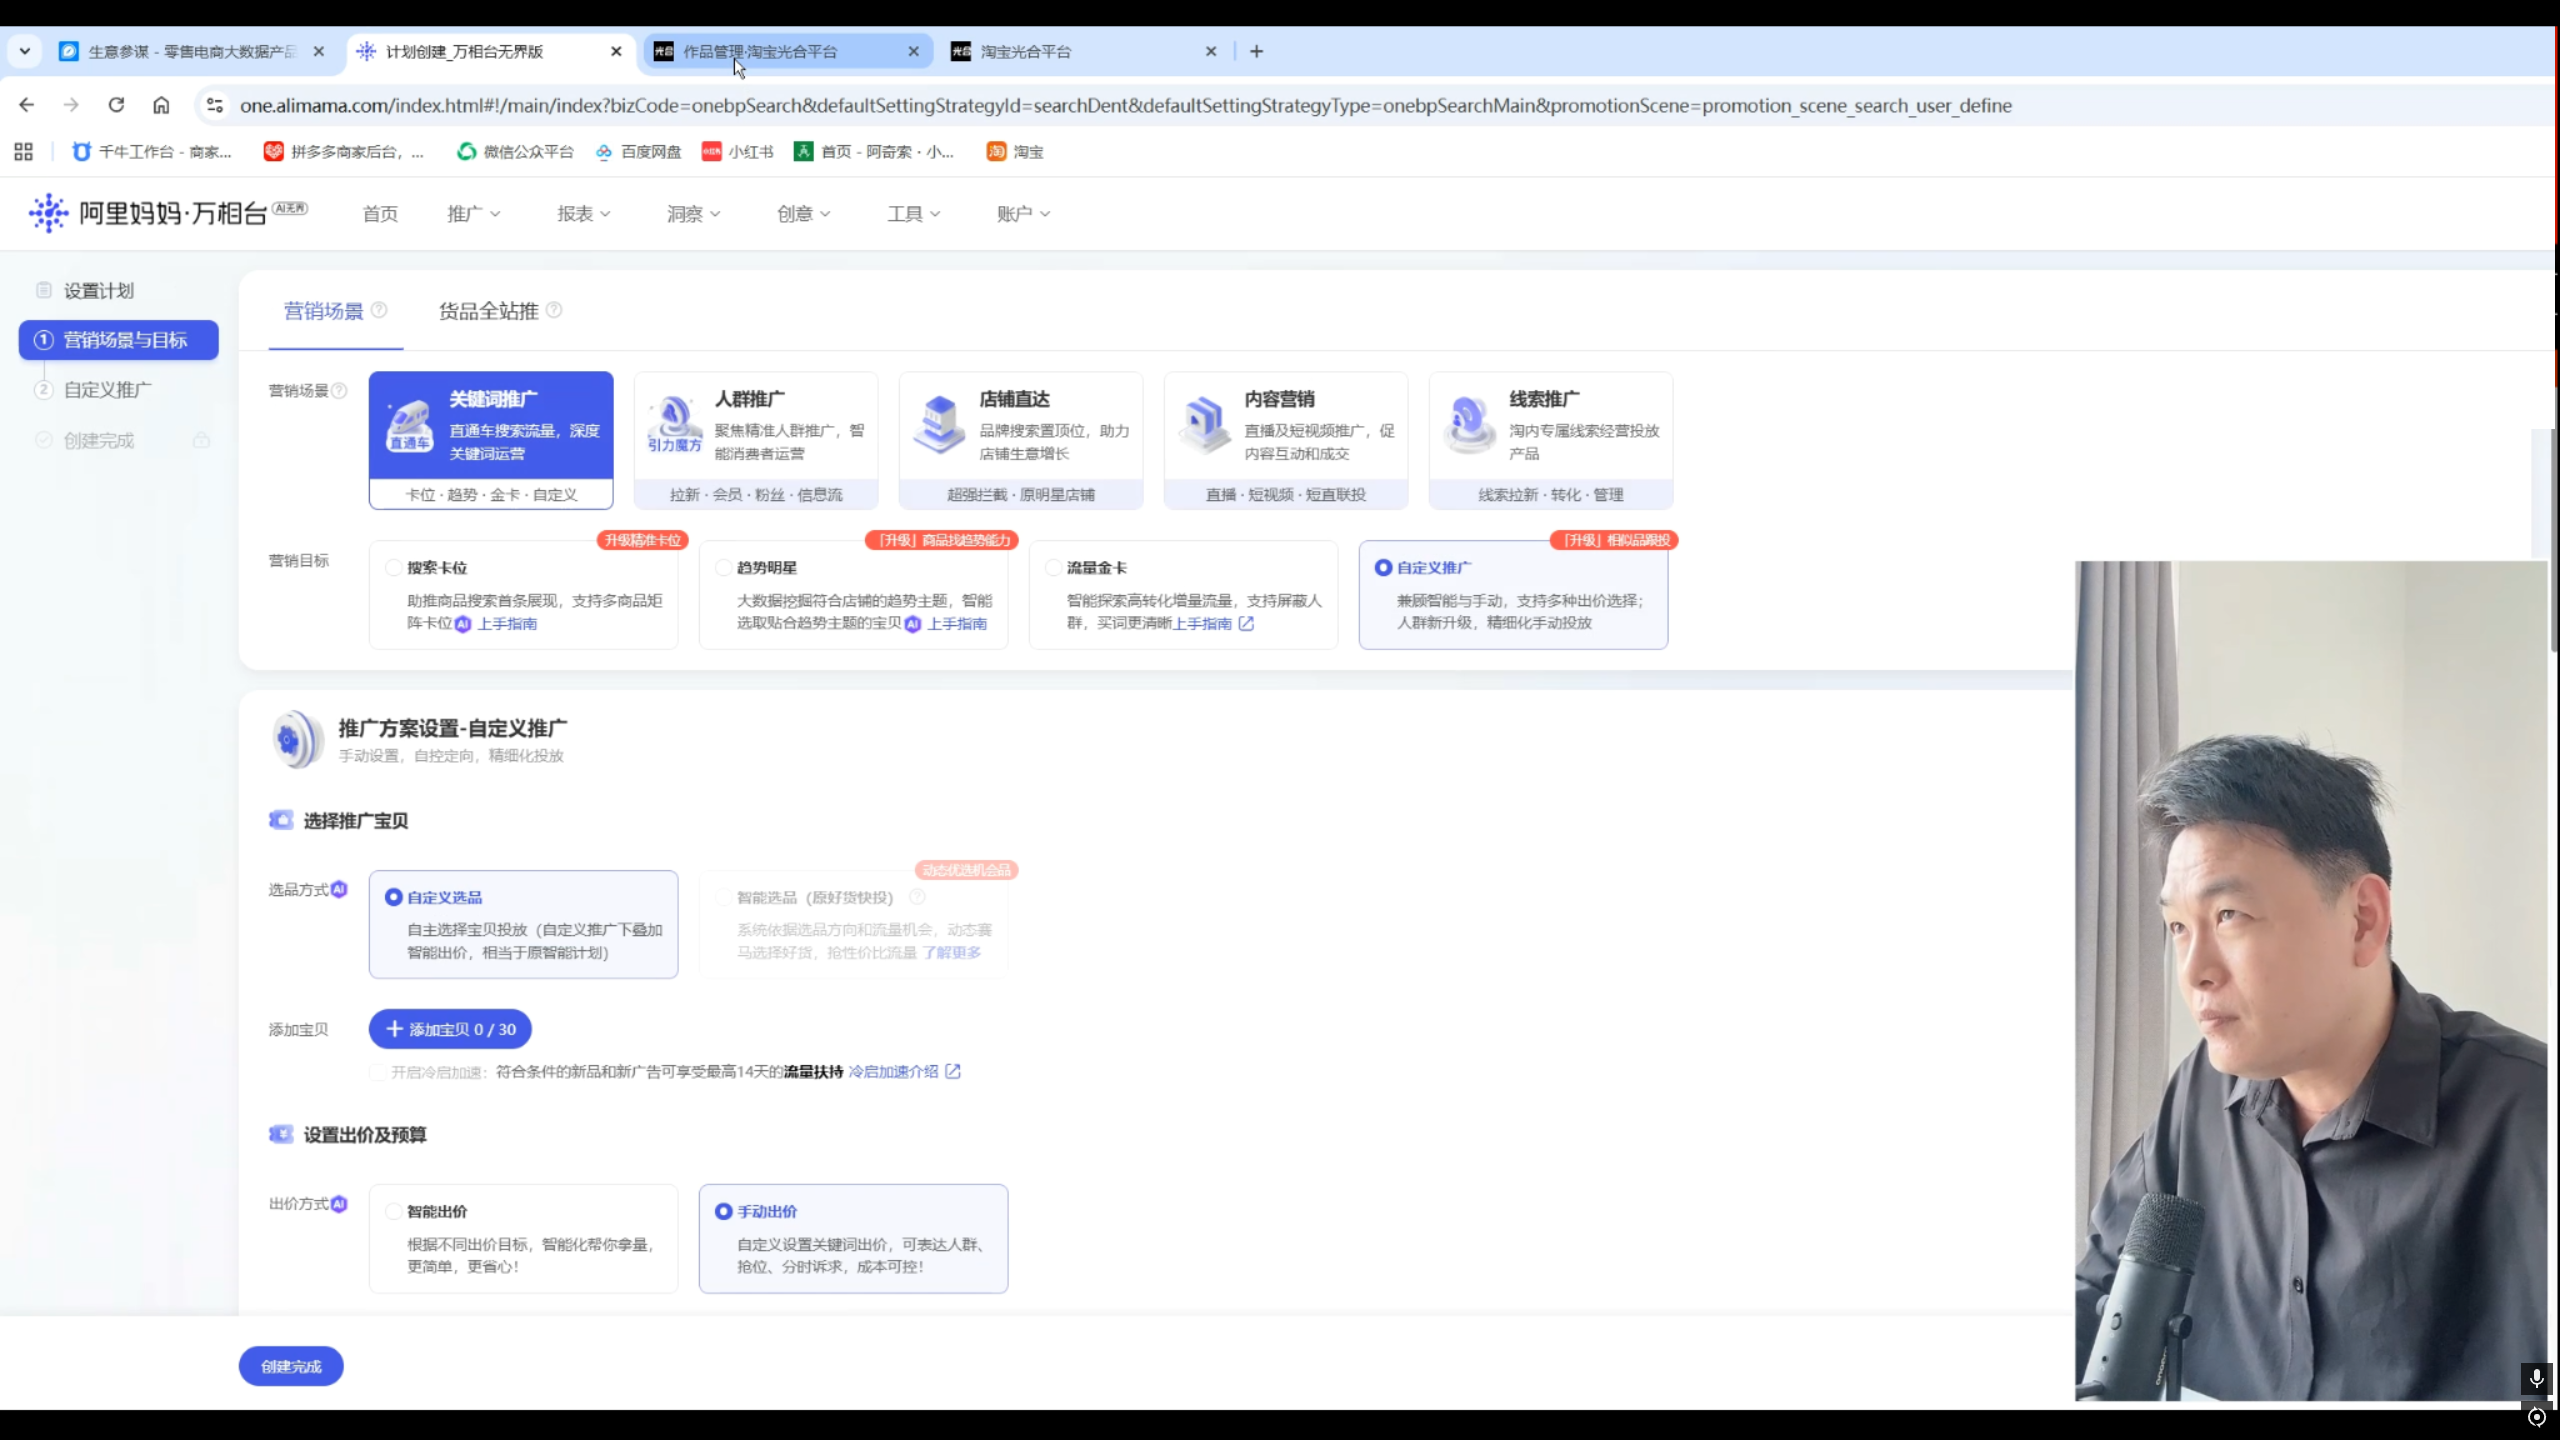This screenshot has height=1440, width=2560.
Task: Open a new browser tab
Action: pyautogui.click(x=1257, y=51)
